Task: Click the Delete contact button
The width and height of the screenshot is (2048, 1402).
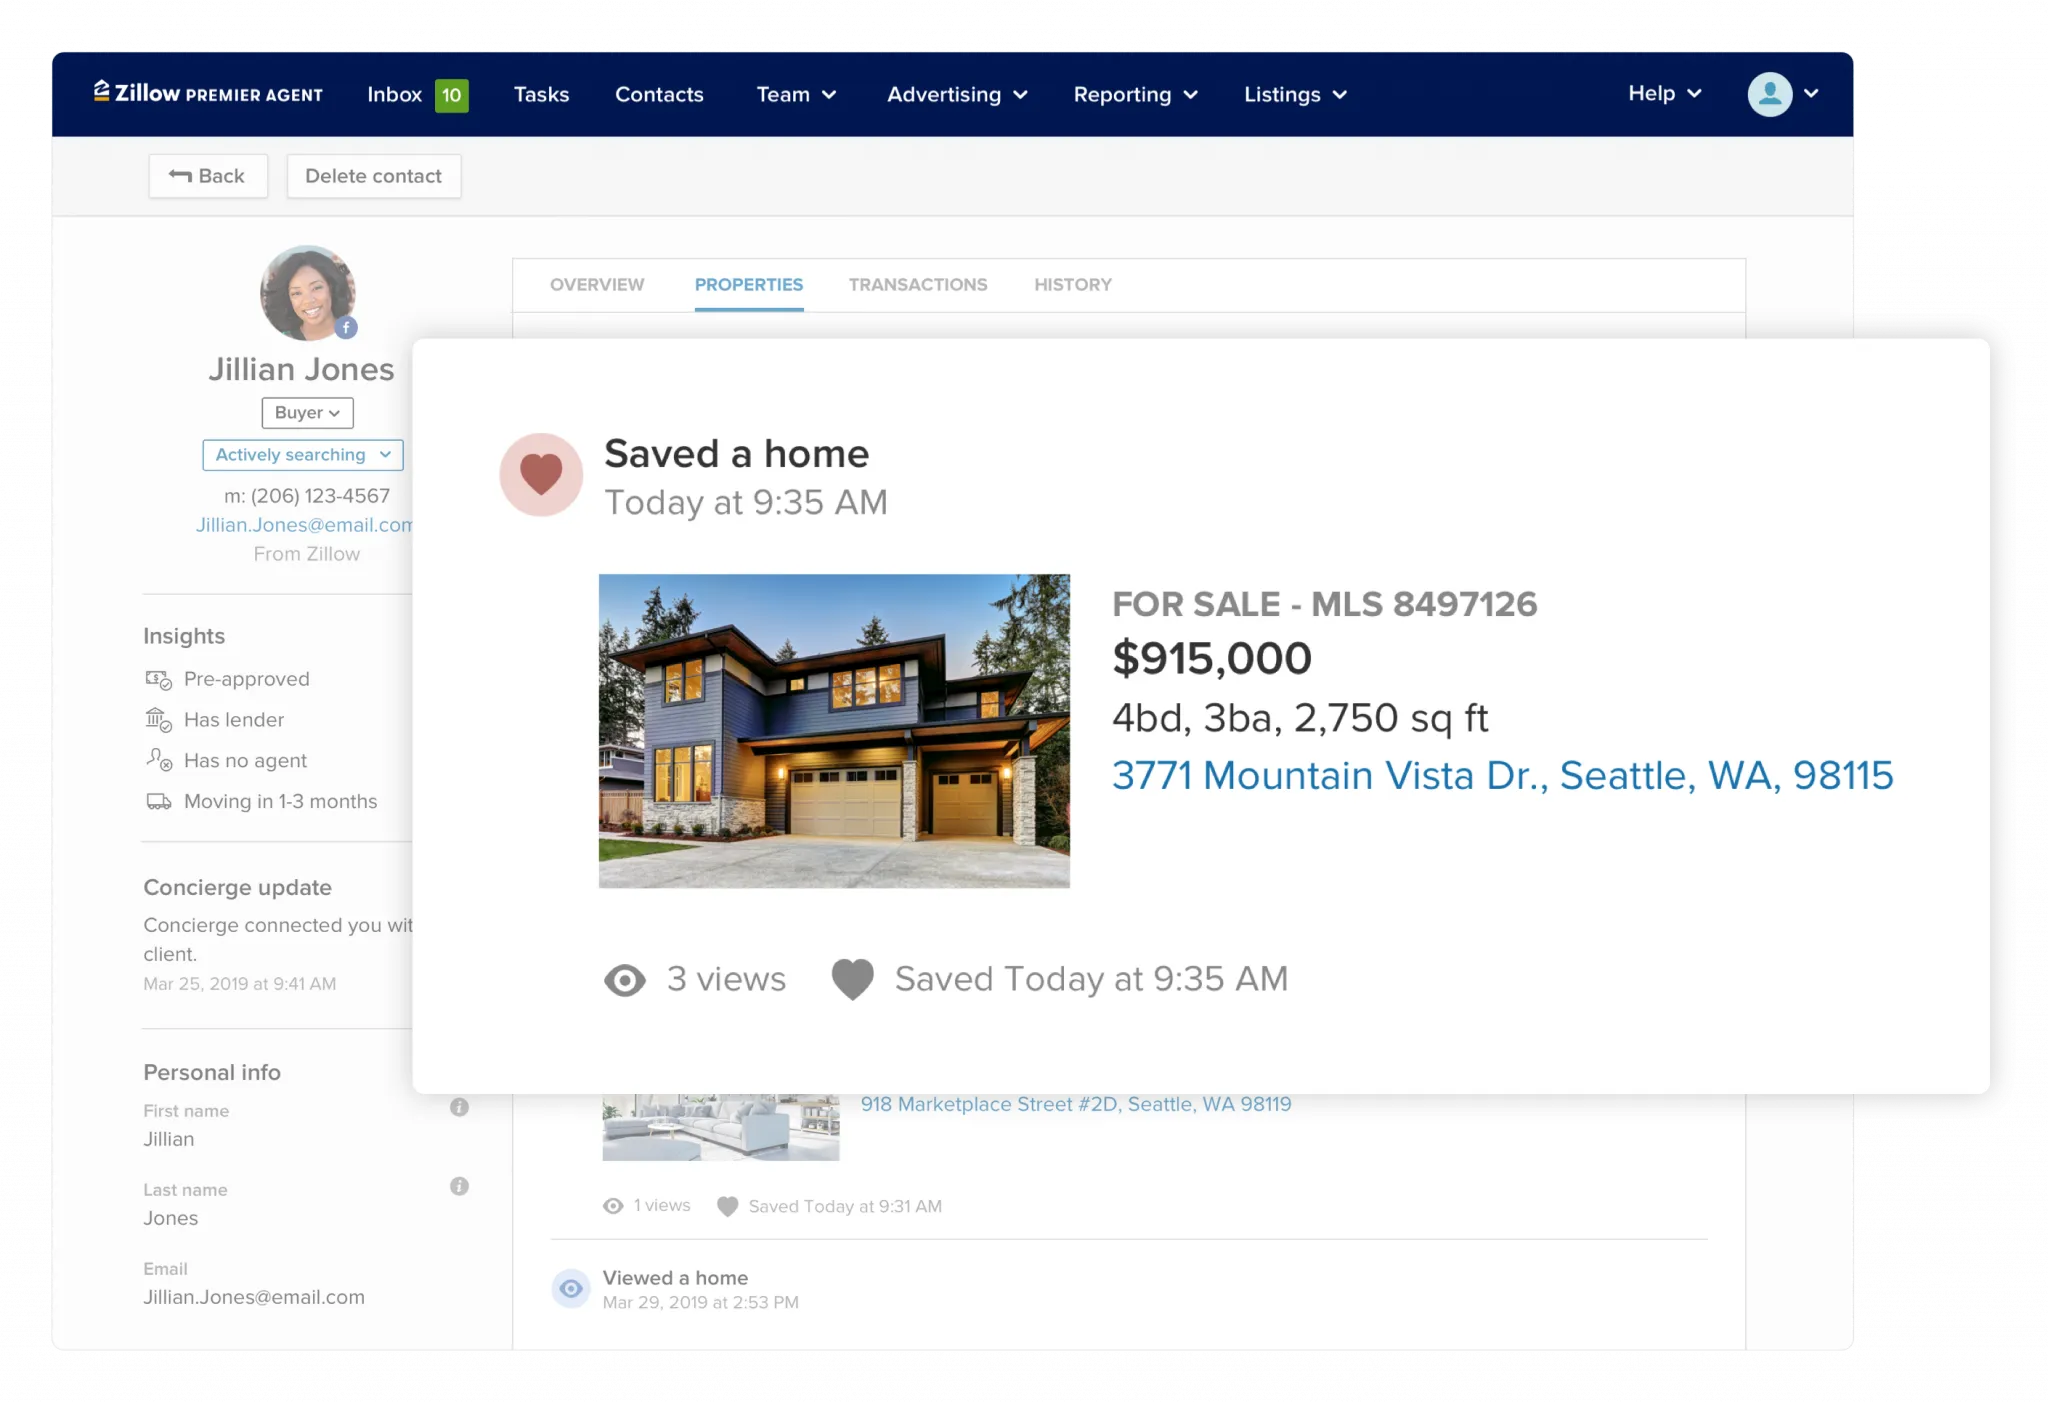Action: coord(373,174)
